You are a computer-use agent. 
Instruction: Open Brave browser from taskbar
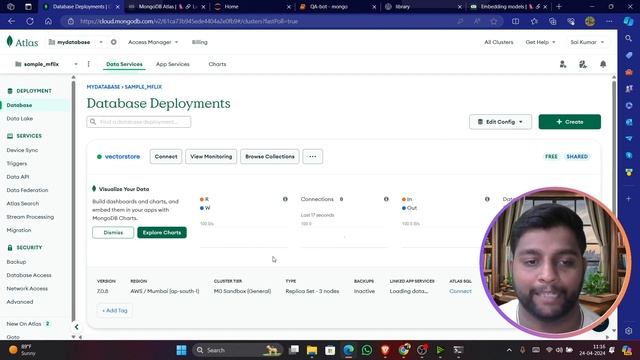[385, 350]
